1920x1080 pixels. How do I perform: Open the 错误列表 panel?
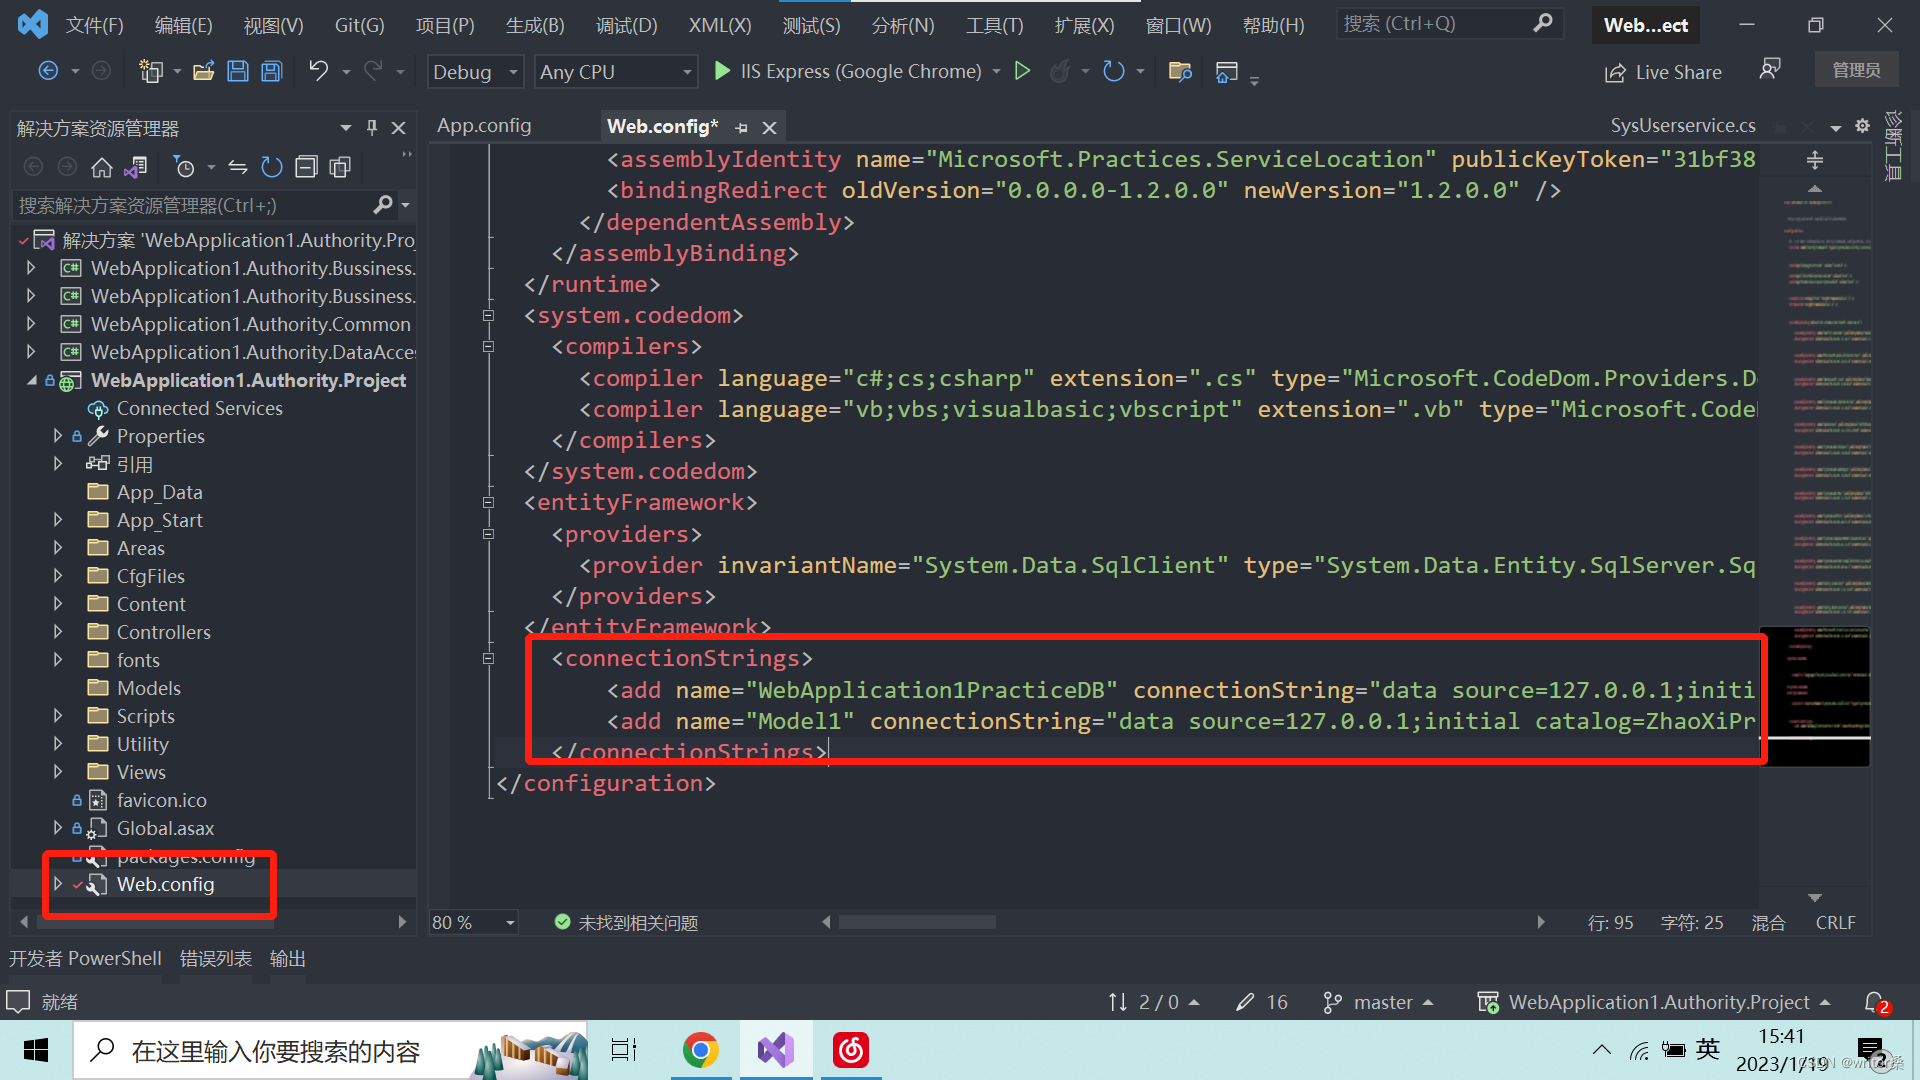(x=216, y=958)
